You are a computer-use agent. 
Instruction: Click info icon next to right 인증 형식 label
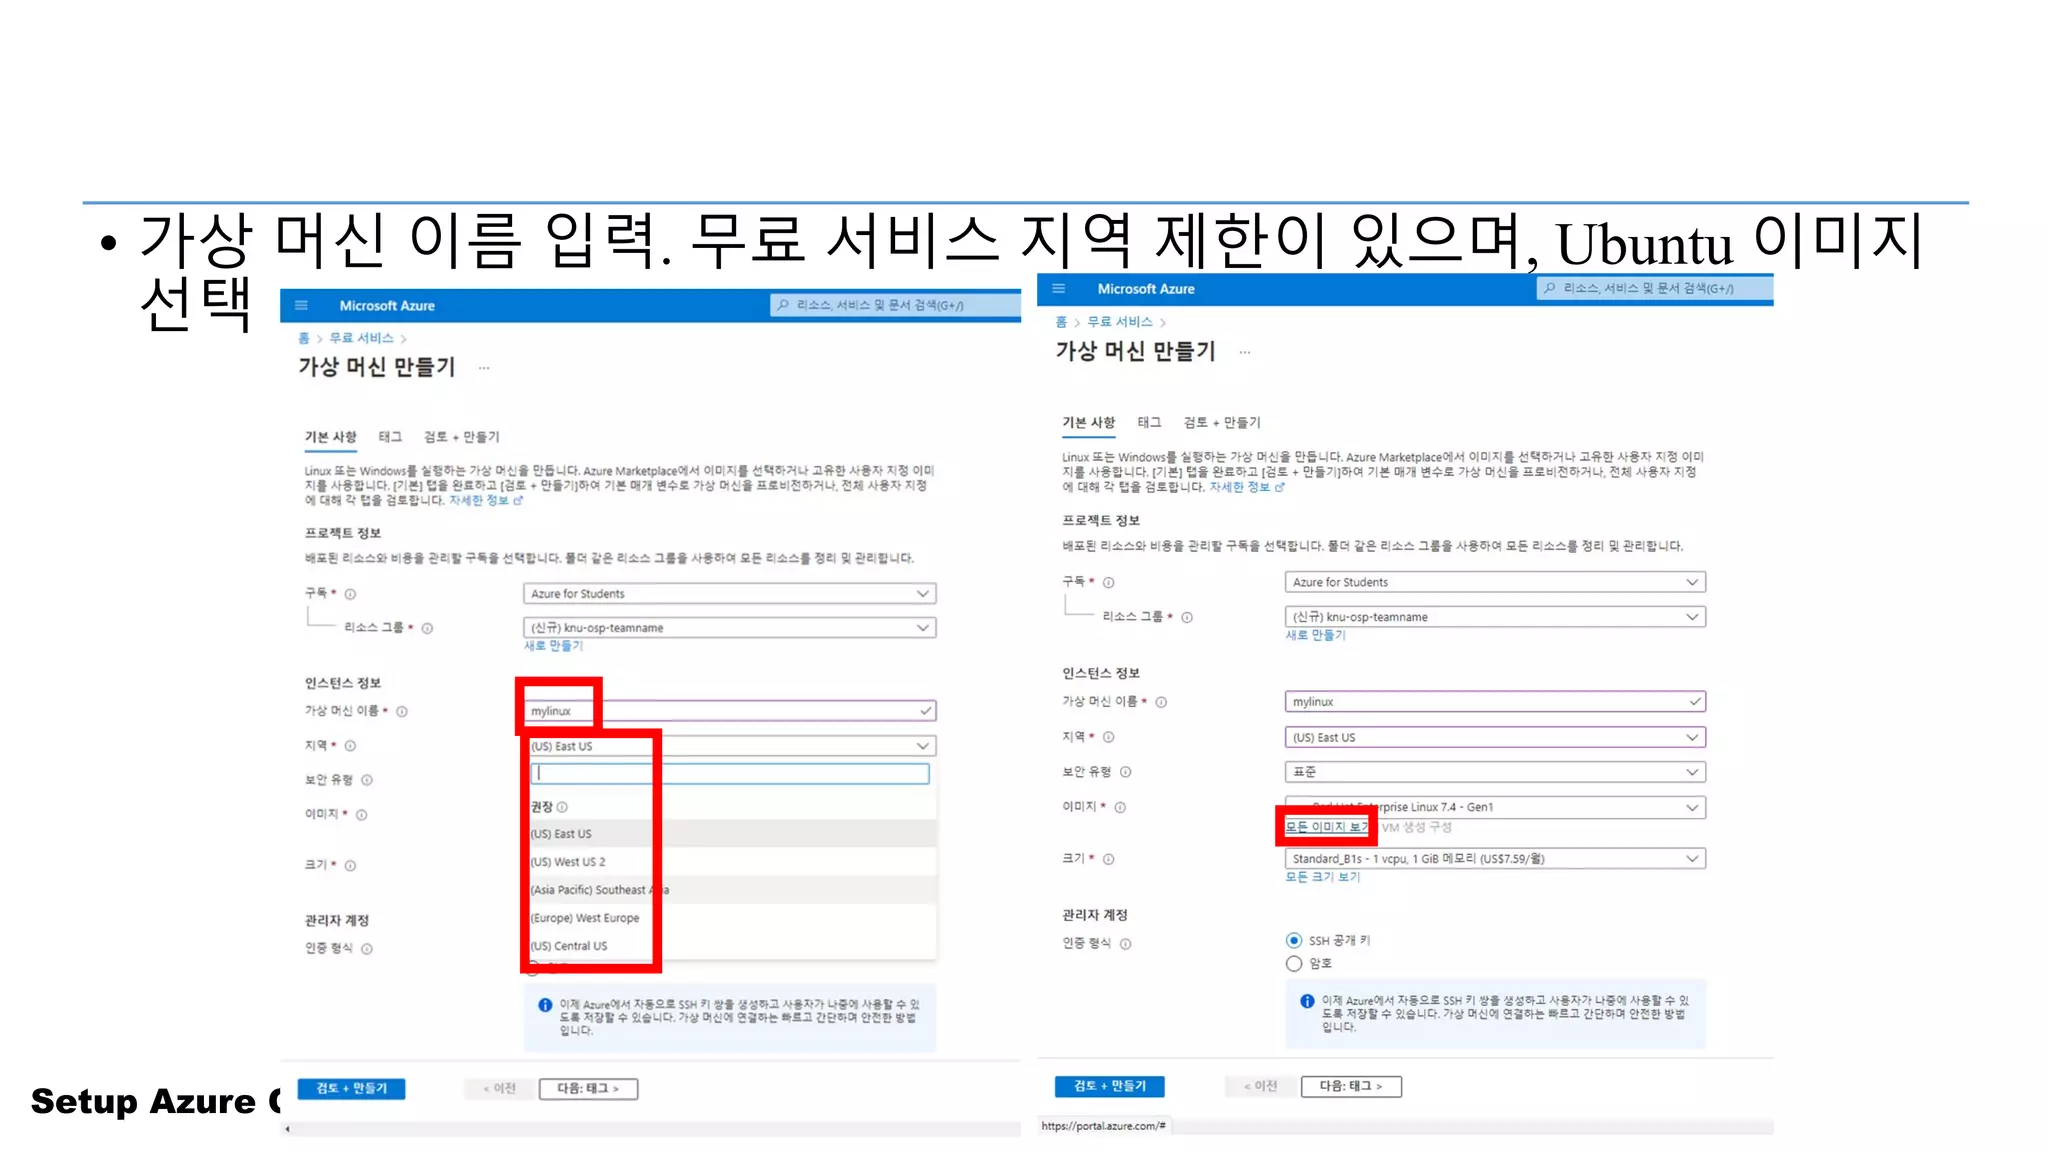(1126, 944)
